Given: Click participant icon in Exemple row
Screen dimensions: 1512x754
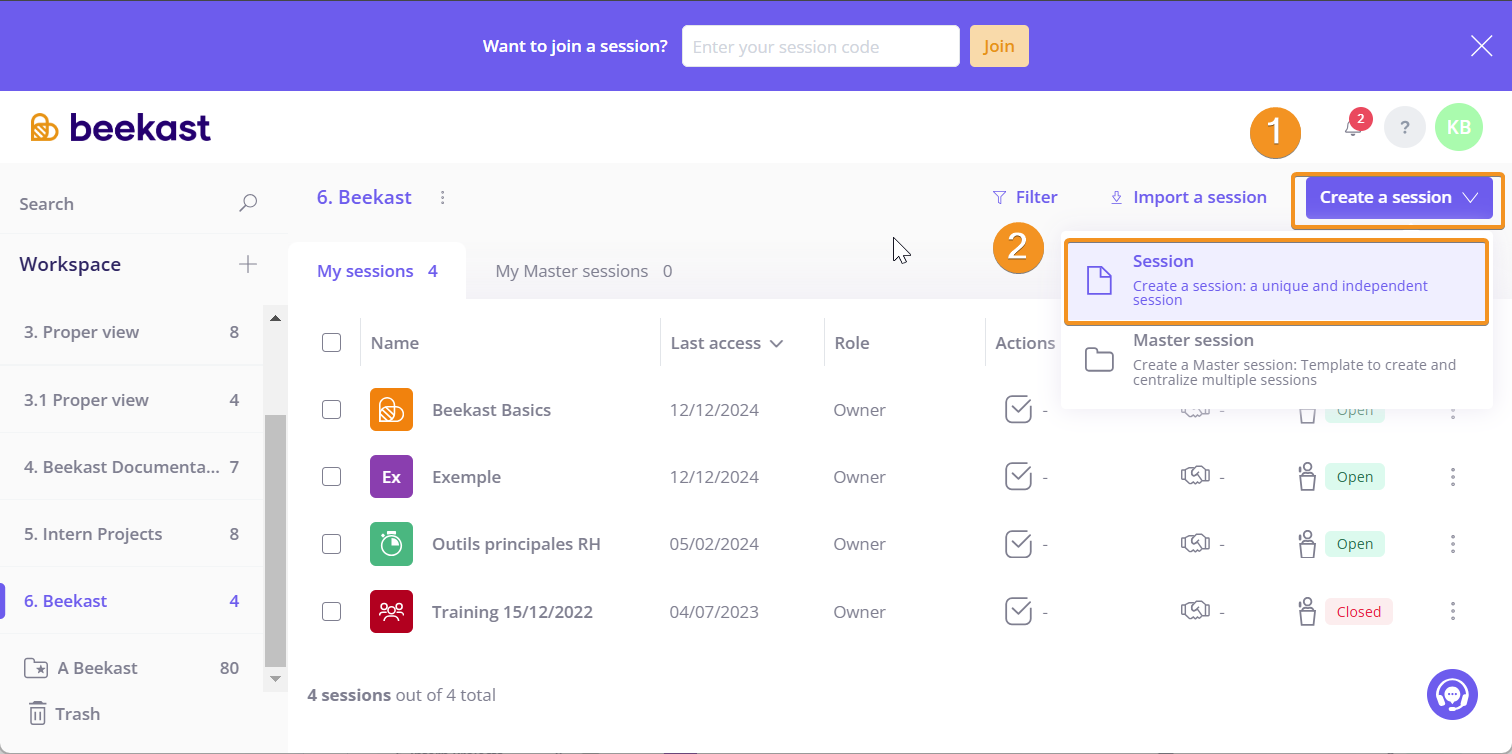Looking at the screenshot, I should [x=1306, y=477].
